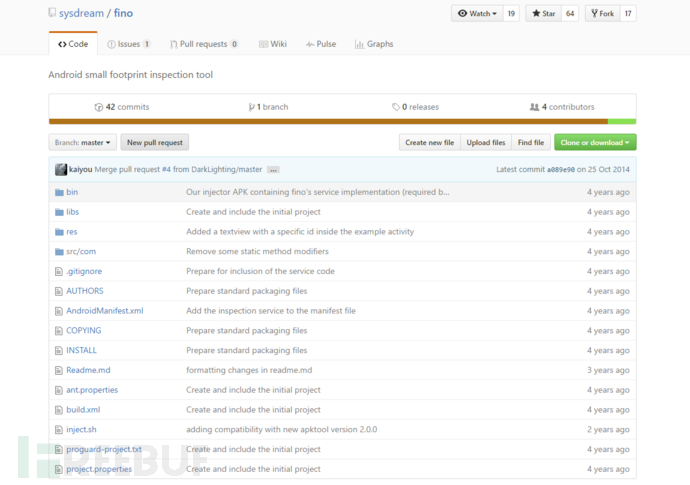Click Find file button

pyautogui.click(x=531, y=143)
